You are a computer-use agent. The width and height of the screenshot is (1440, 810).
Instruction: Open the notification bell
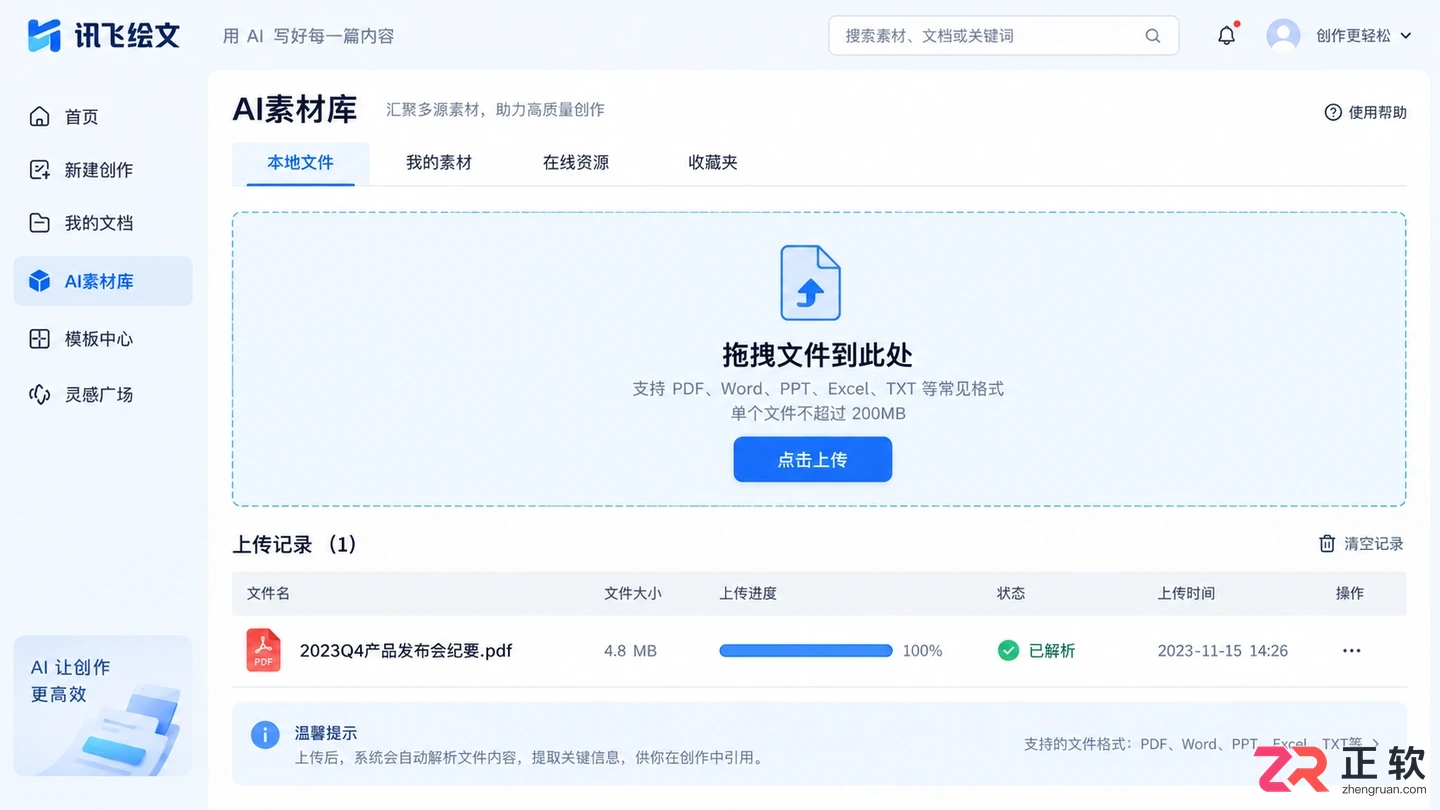point(1227,35)
